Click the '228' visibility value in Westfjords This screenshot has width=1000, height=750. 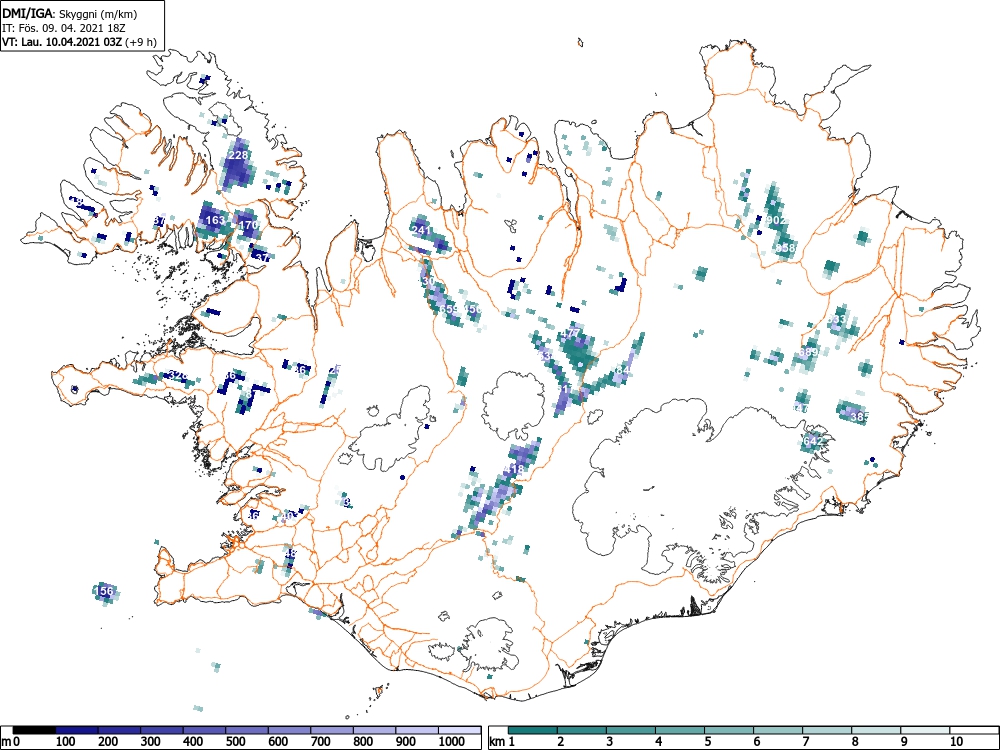pos(238,155)
